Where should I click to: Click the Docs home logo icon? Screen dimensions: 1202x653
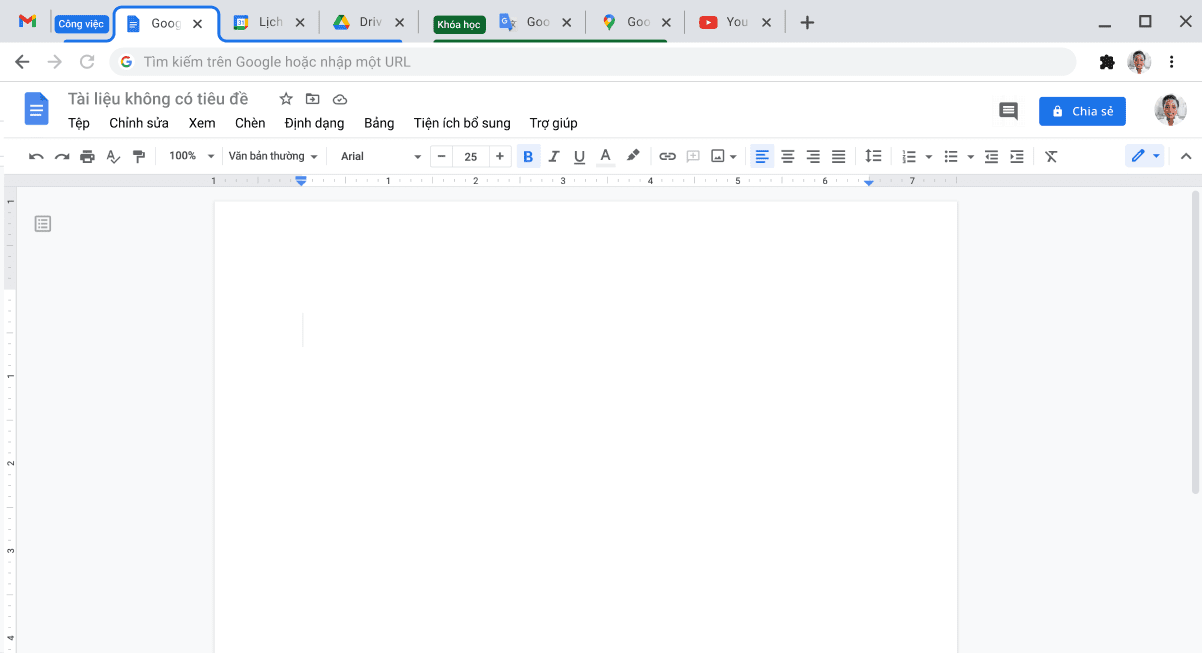point(36,109)
